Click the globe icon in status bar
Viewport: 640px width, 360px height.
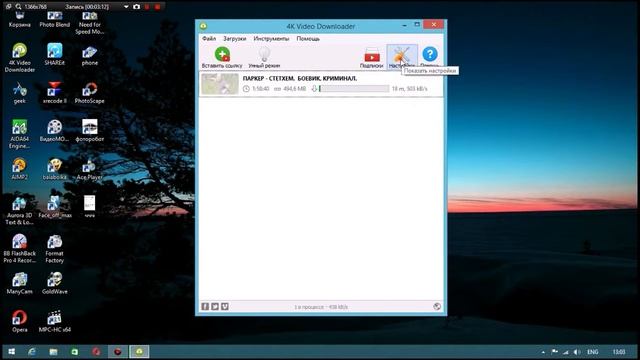[437, 307]
